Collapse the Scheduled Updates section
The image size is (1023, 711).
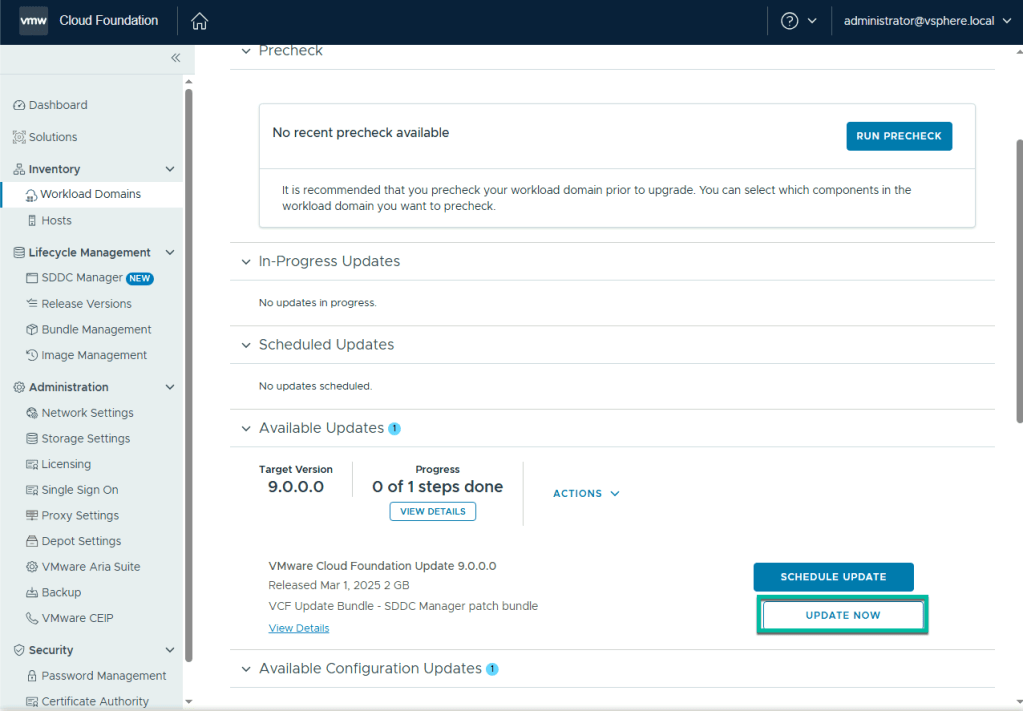246,345
